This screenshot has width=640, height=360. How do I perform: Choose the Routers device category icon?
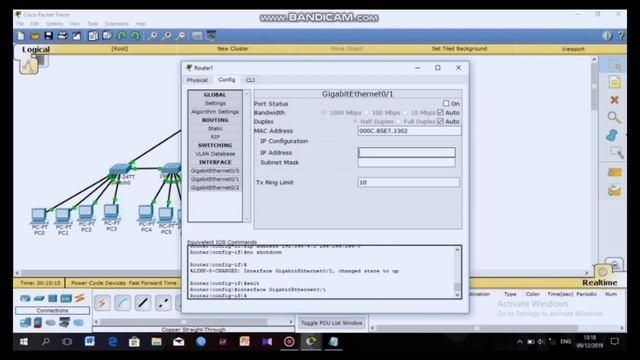[25, 298]
